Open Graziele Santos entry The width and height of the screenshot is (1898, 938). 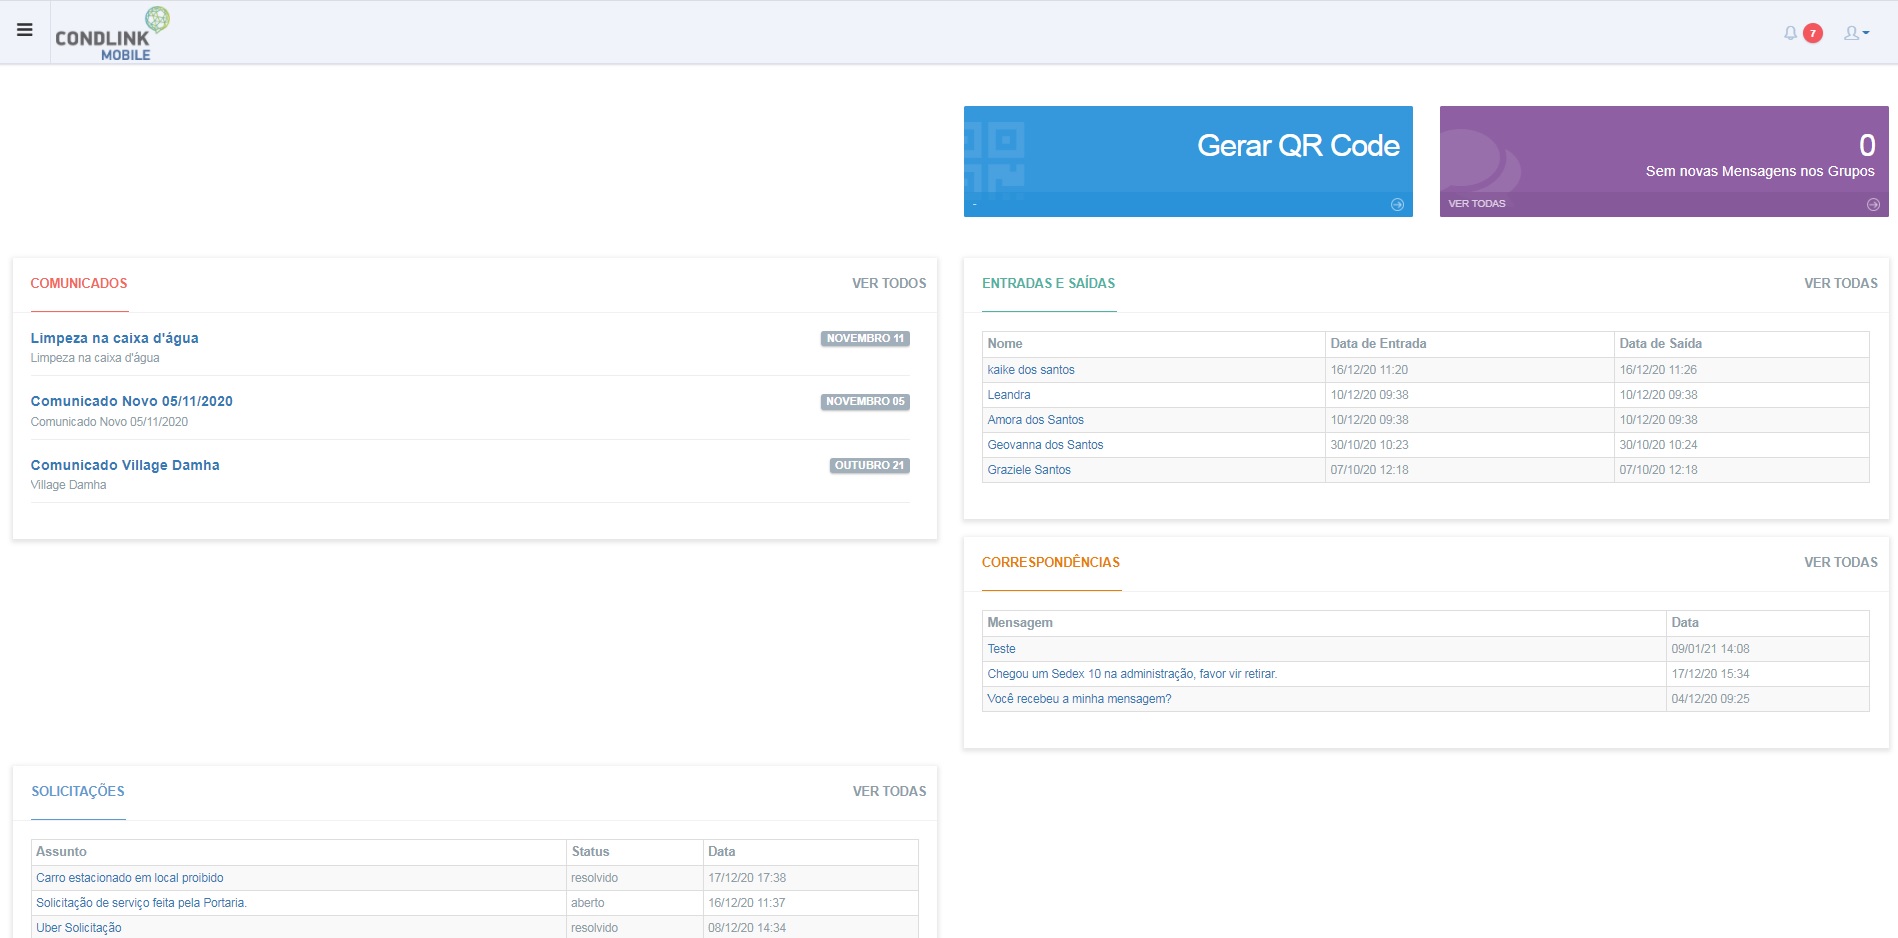coord(1029,470)
